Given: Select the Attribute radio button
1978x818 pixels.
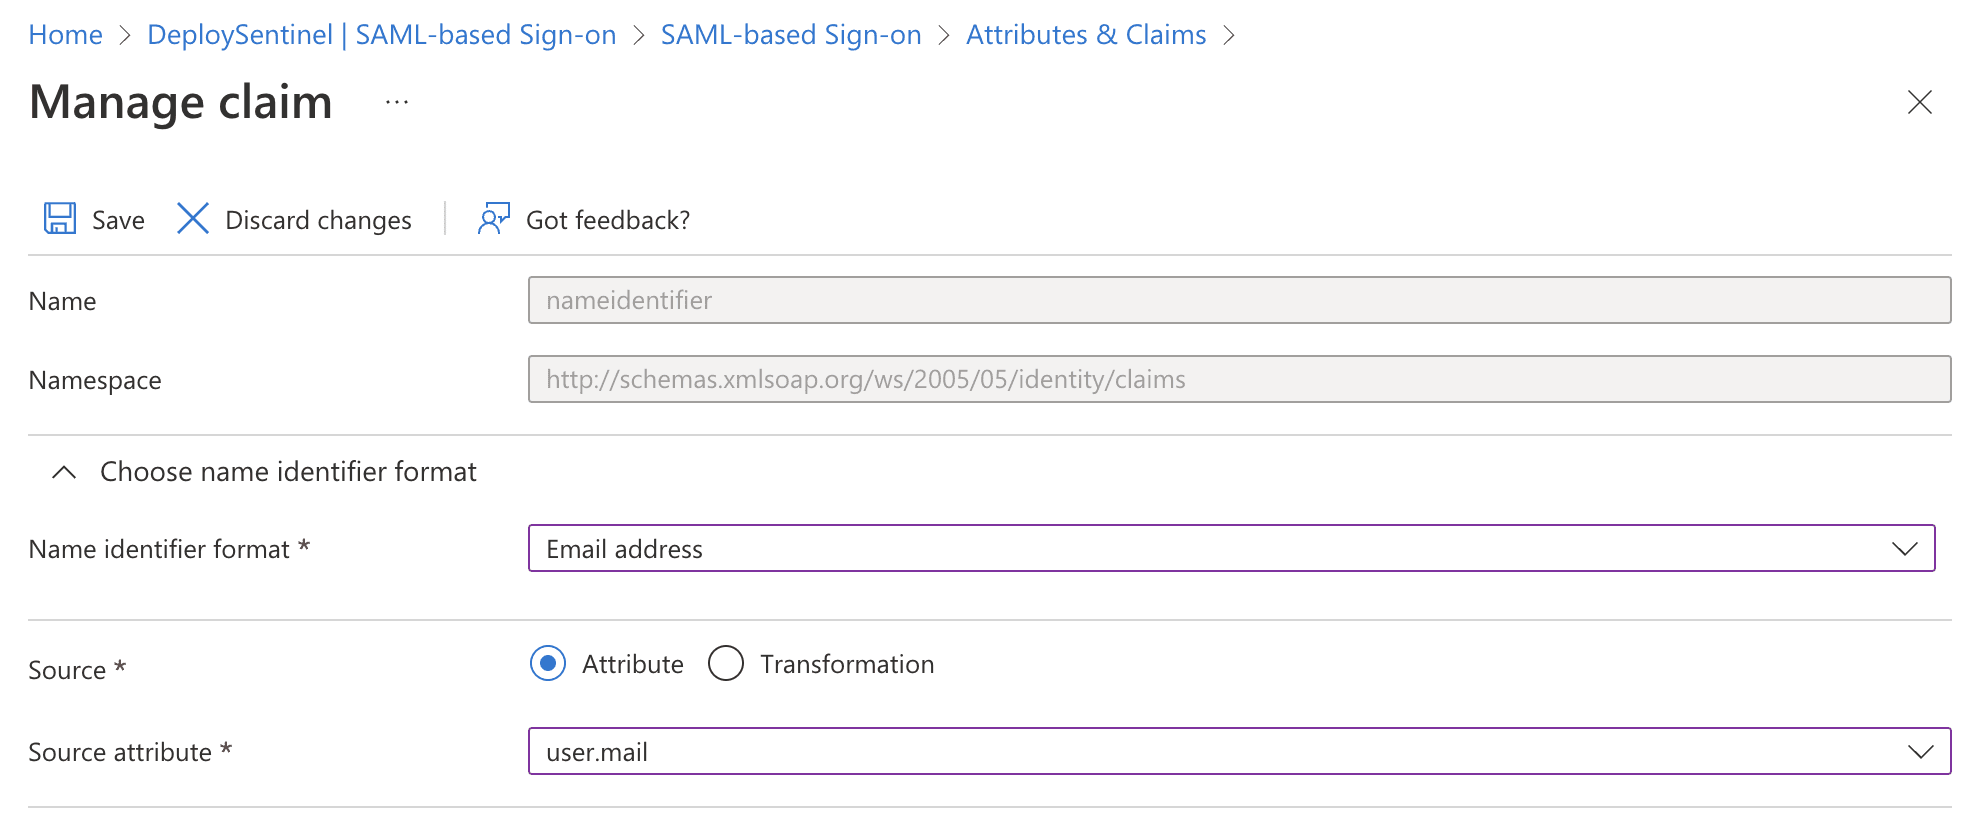Looking at the screenshot, I should (547, 663).
